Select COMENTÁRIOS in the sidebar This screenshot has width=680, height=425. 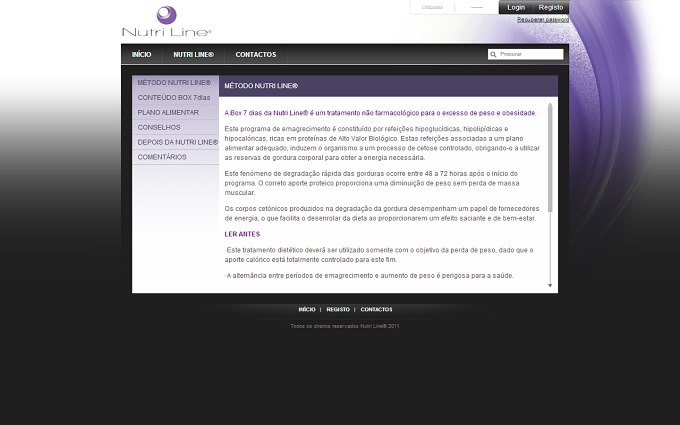[175, 157]
